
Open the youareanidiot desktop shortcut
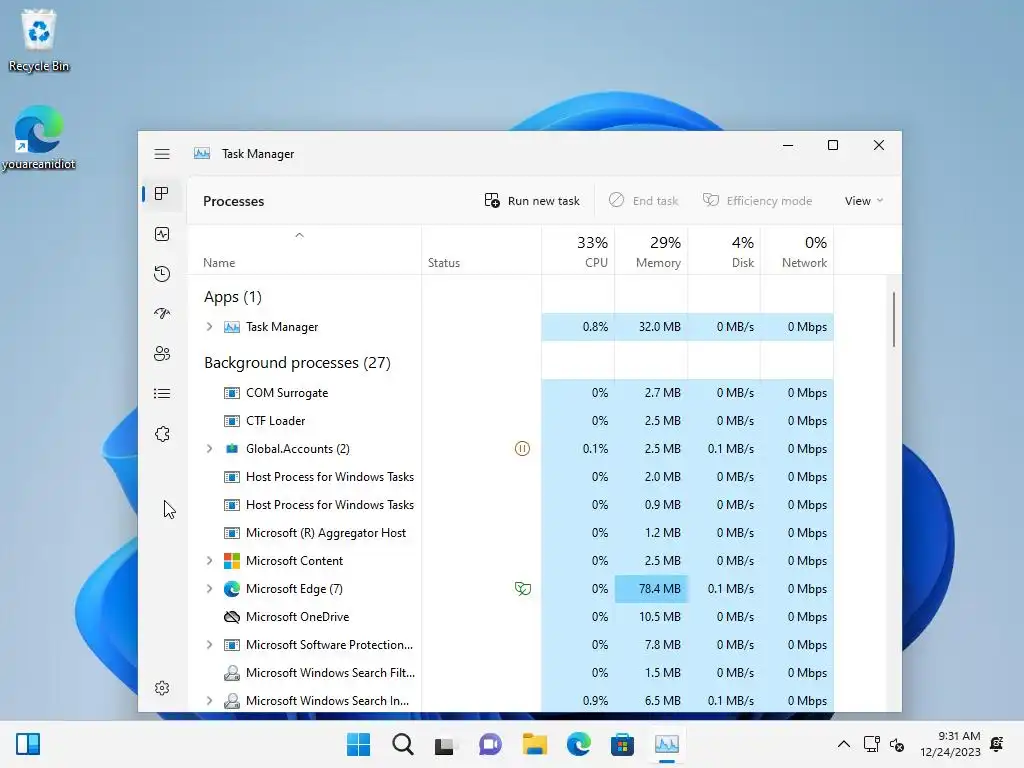[x=39, y=137]
